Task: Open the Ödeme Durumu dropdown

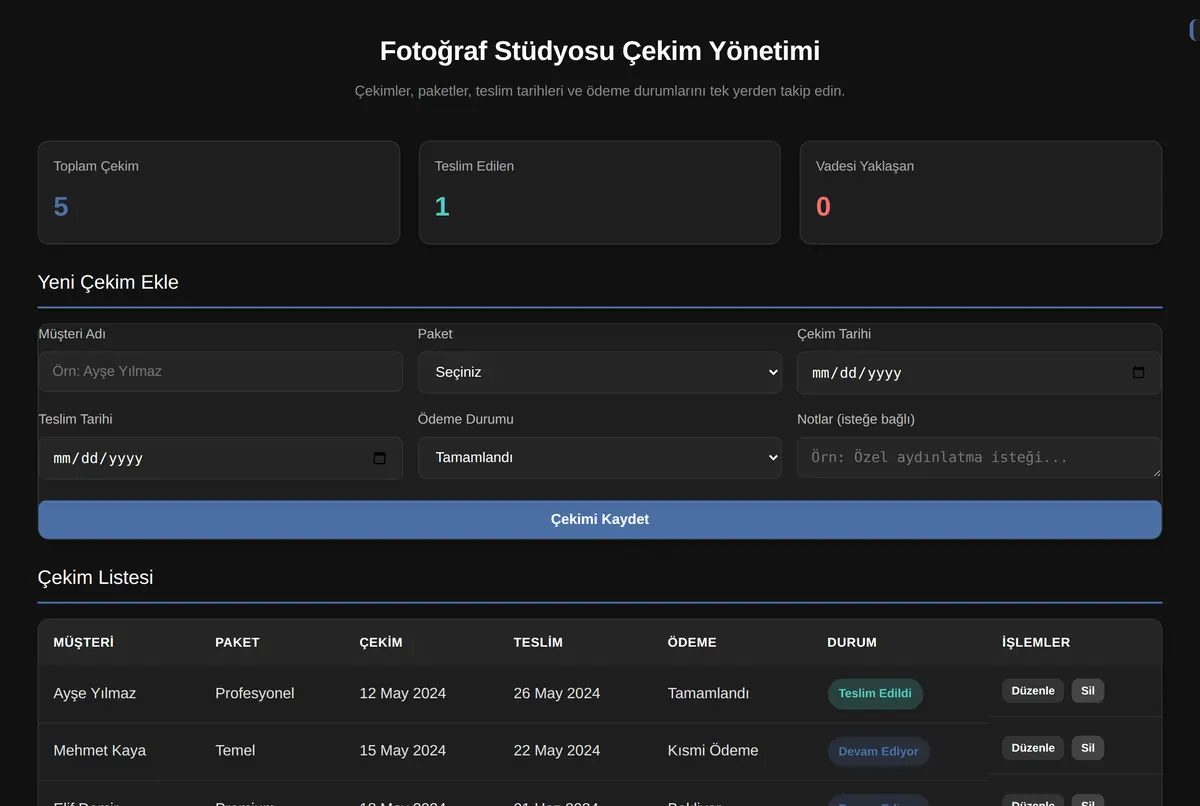Action: tap(600, 457)
